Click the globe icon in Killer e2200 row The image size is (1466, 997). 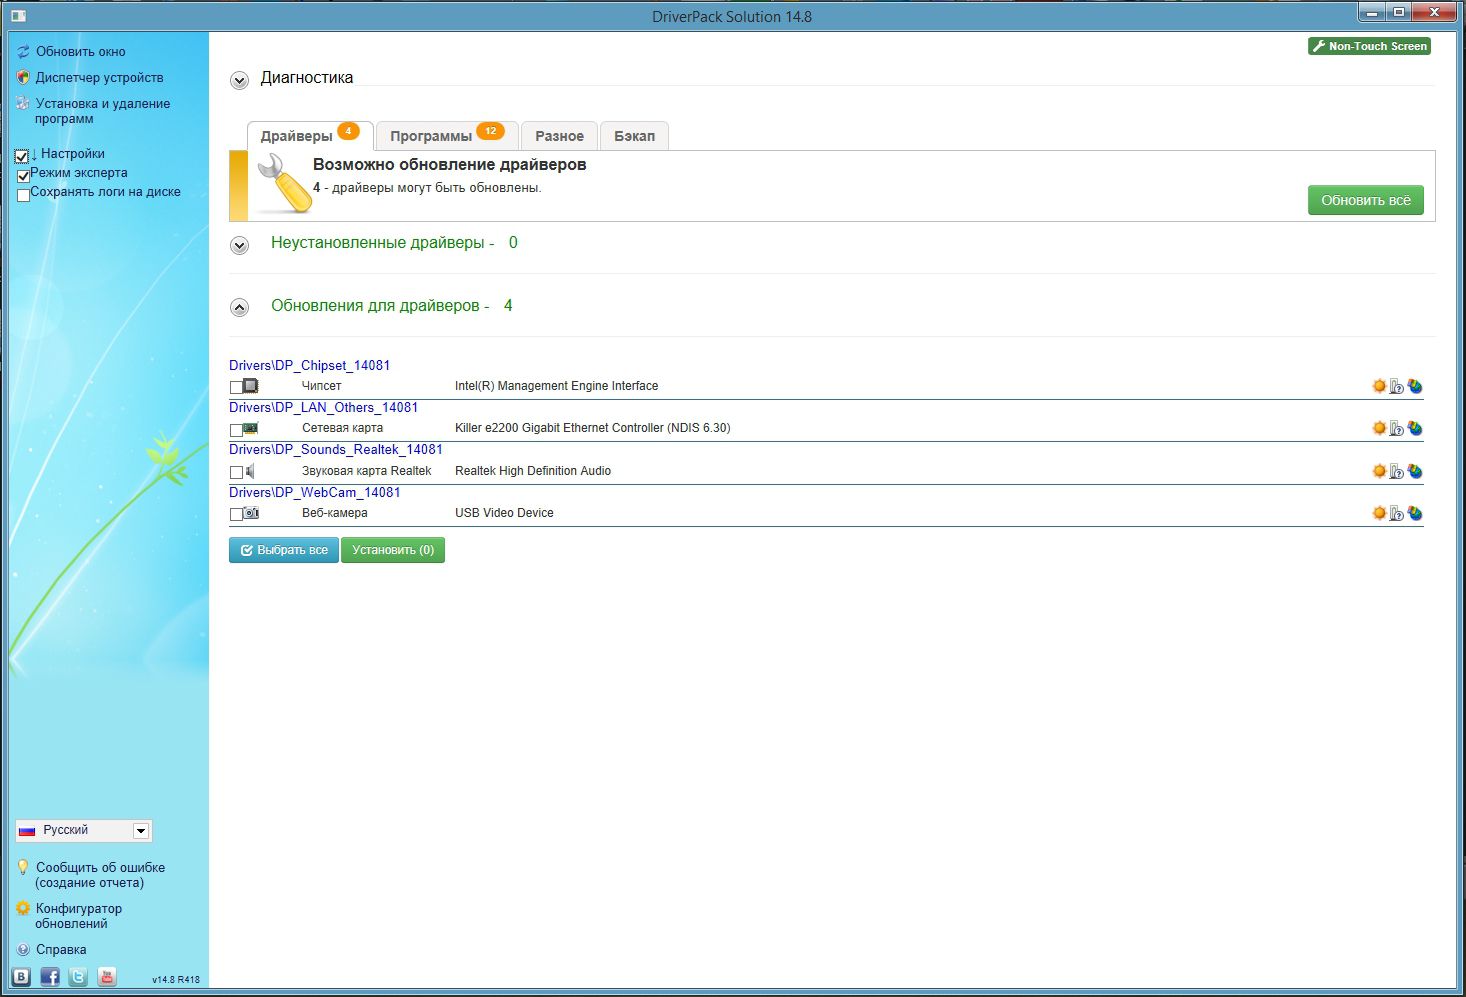click(1415, 428)
